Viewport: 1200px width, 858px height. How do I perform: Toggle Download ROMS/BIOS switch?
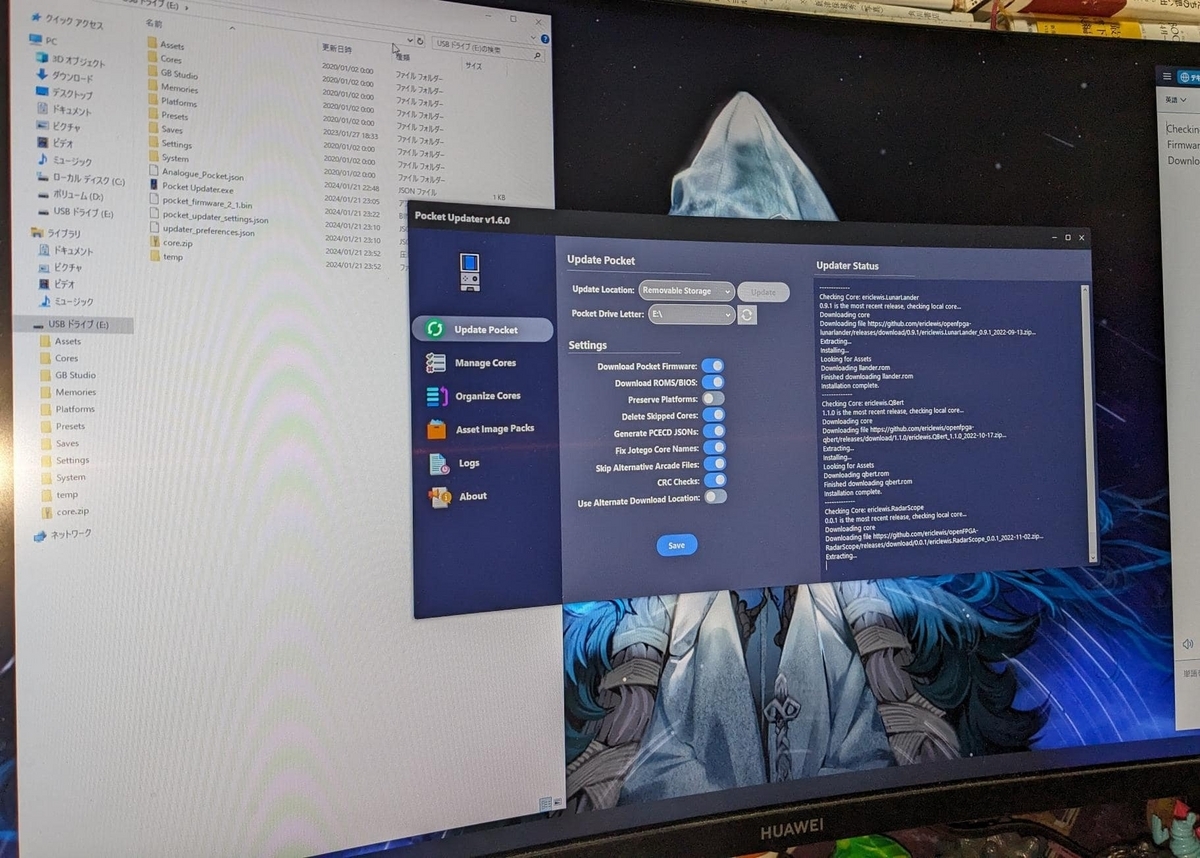714,382
